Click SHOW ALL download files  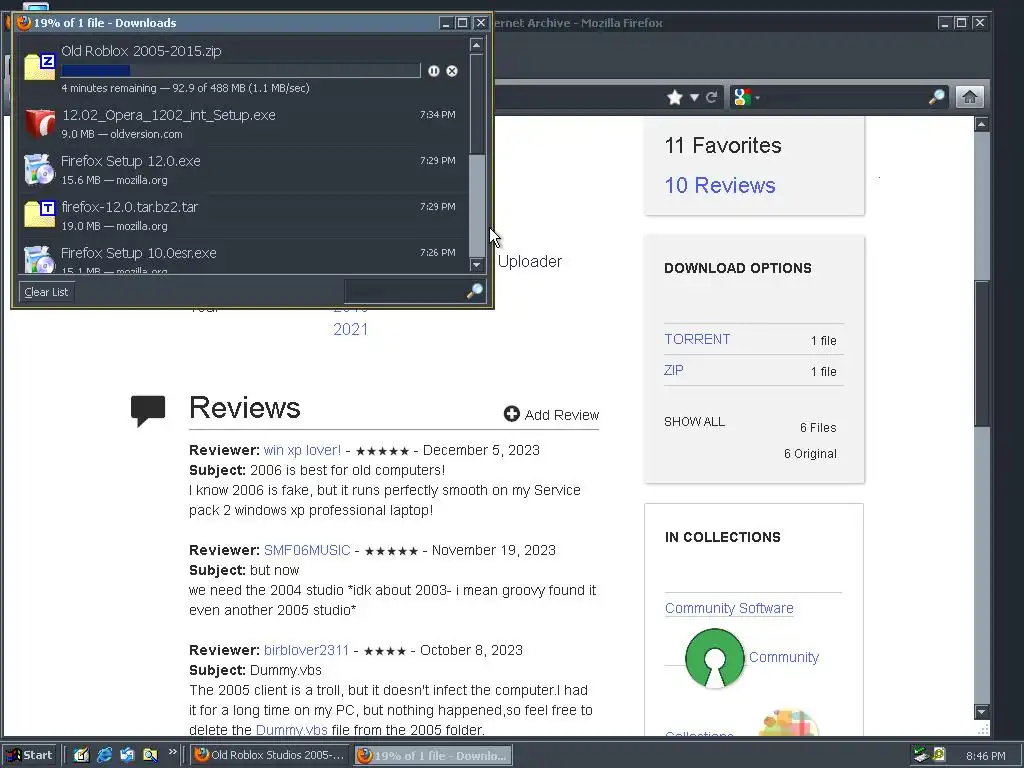pyautogui.click(x=694, y=422)
